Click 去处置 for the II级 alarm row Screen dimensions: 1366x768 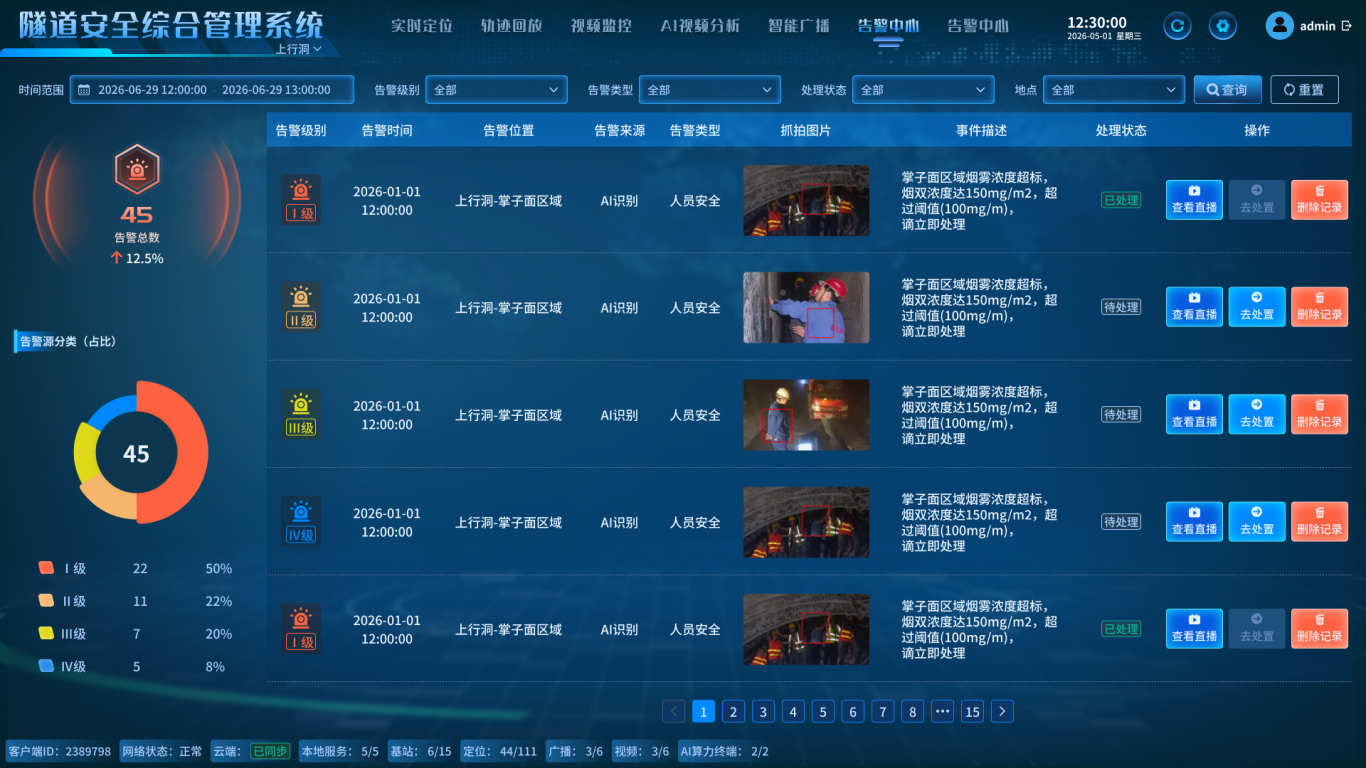1257,307
